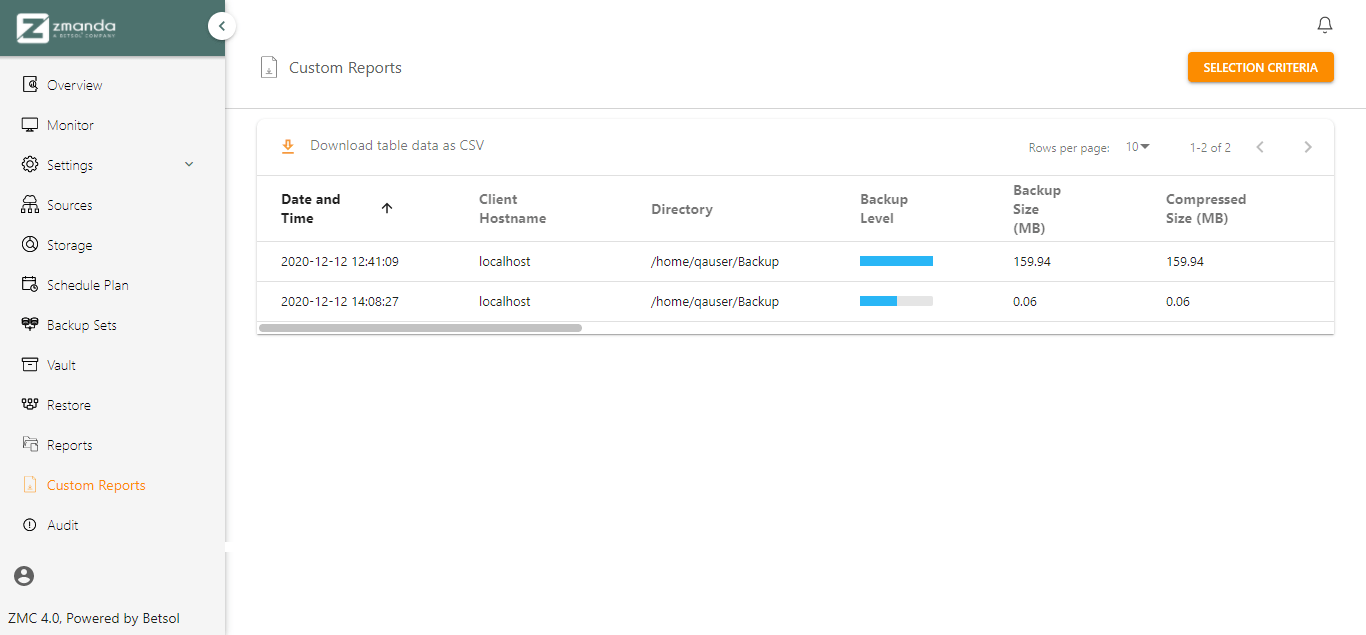This screenshot has height=635, width=1366.
Task: Click the Vault archive icon
Action: (x=30, y=365)
